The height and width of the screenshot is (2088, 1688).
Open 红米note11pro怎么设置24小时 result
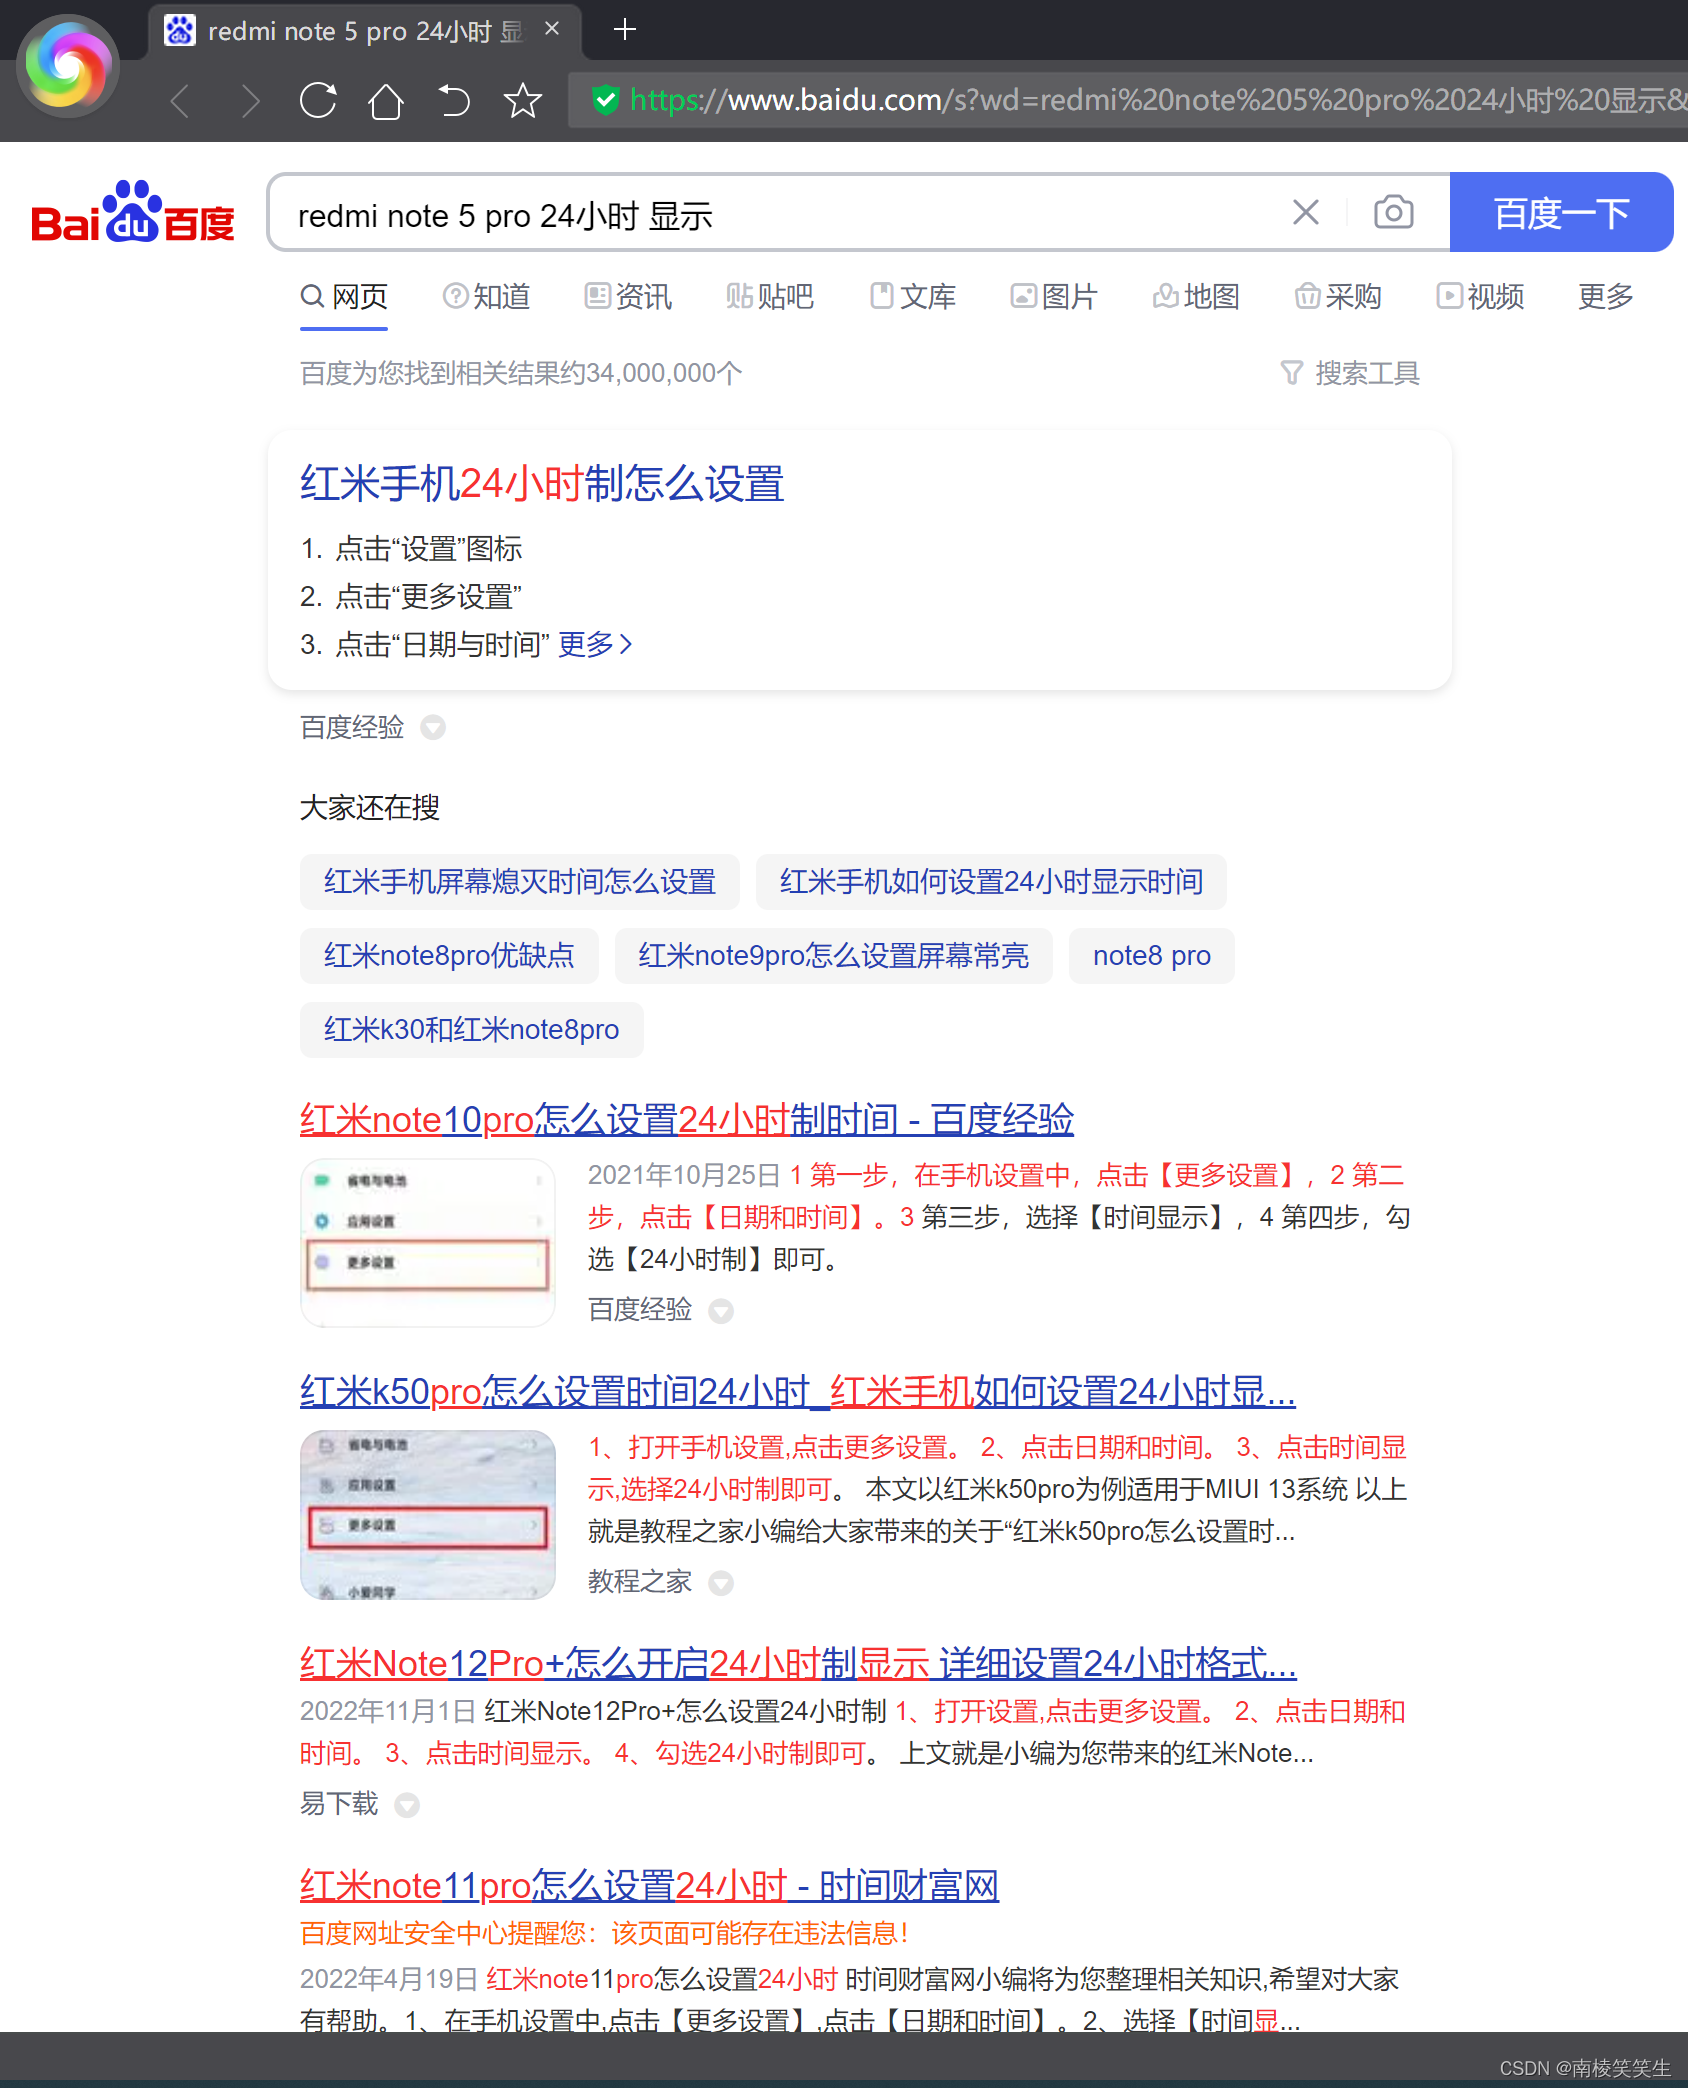(650, 1885)
